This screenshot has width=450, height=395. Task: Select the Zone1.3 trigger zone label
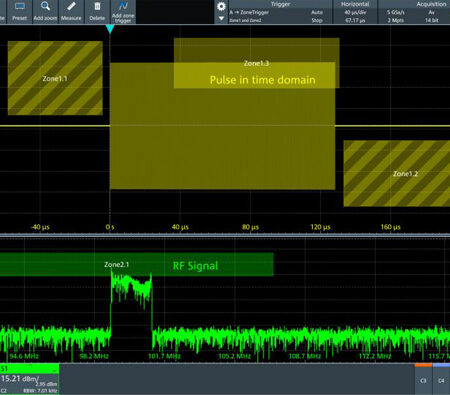(256, 63)
